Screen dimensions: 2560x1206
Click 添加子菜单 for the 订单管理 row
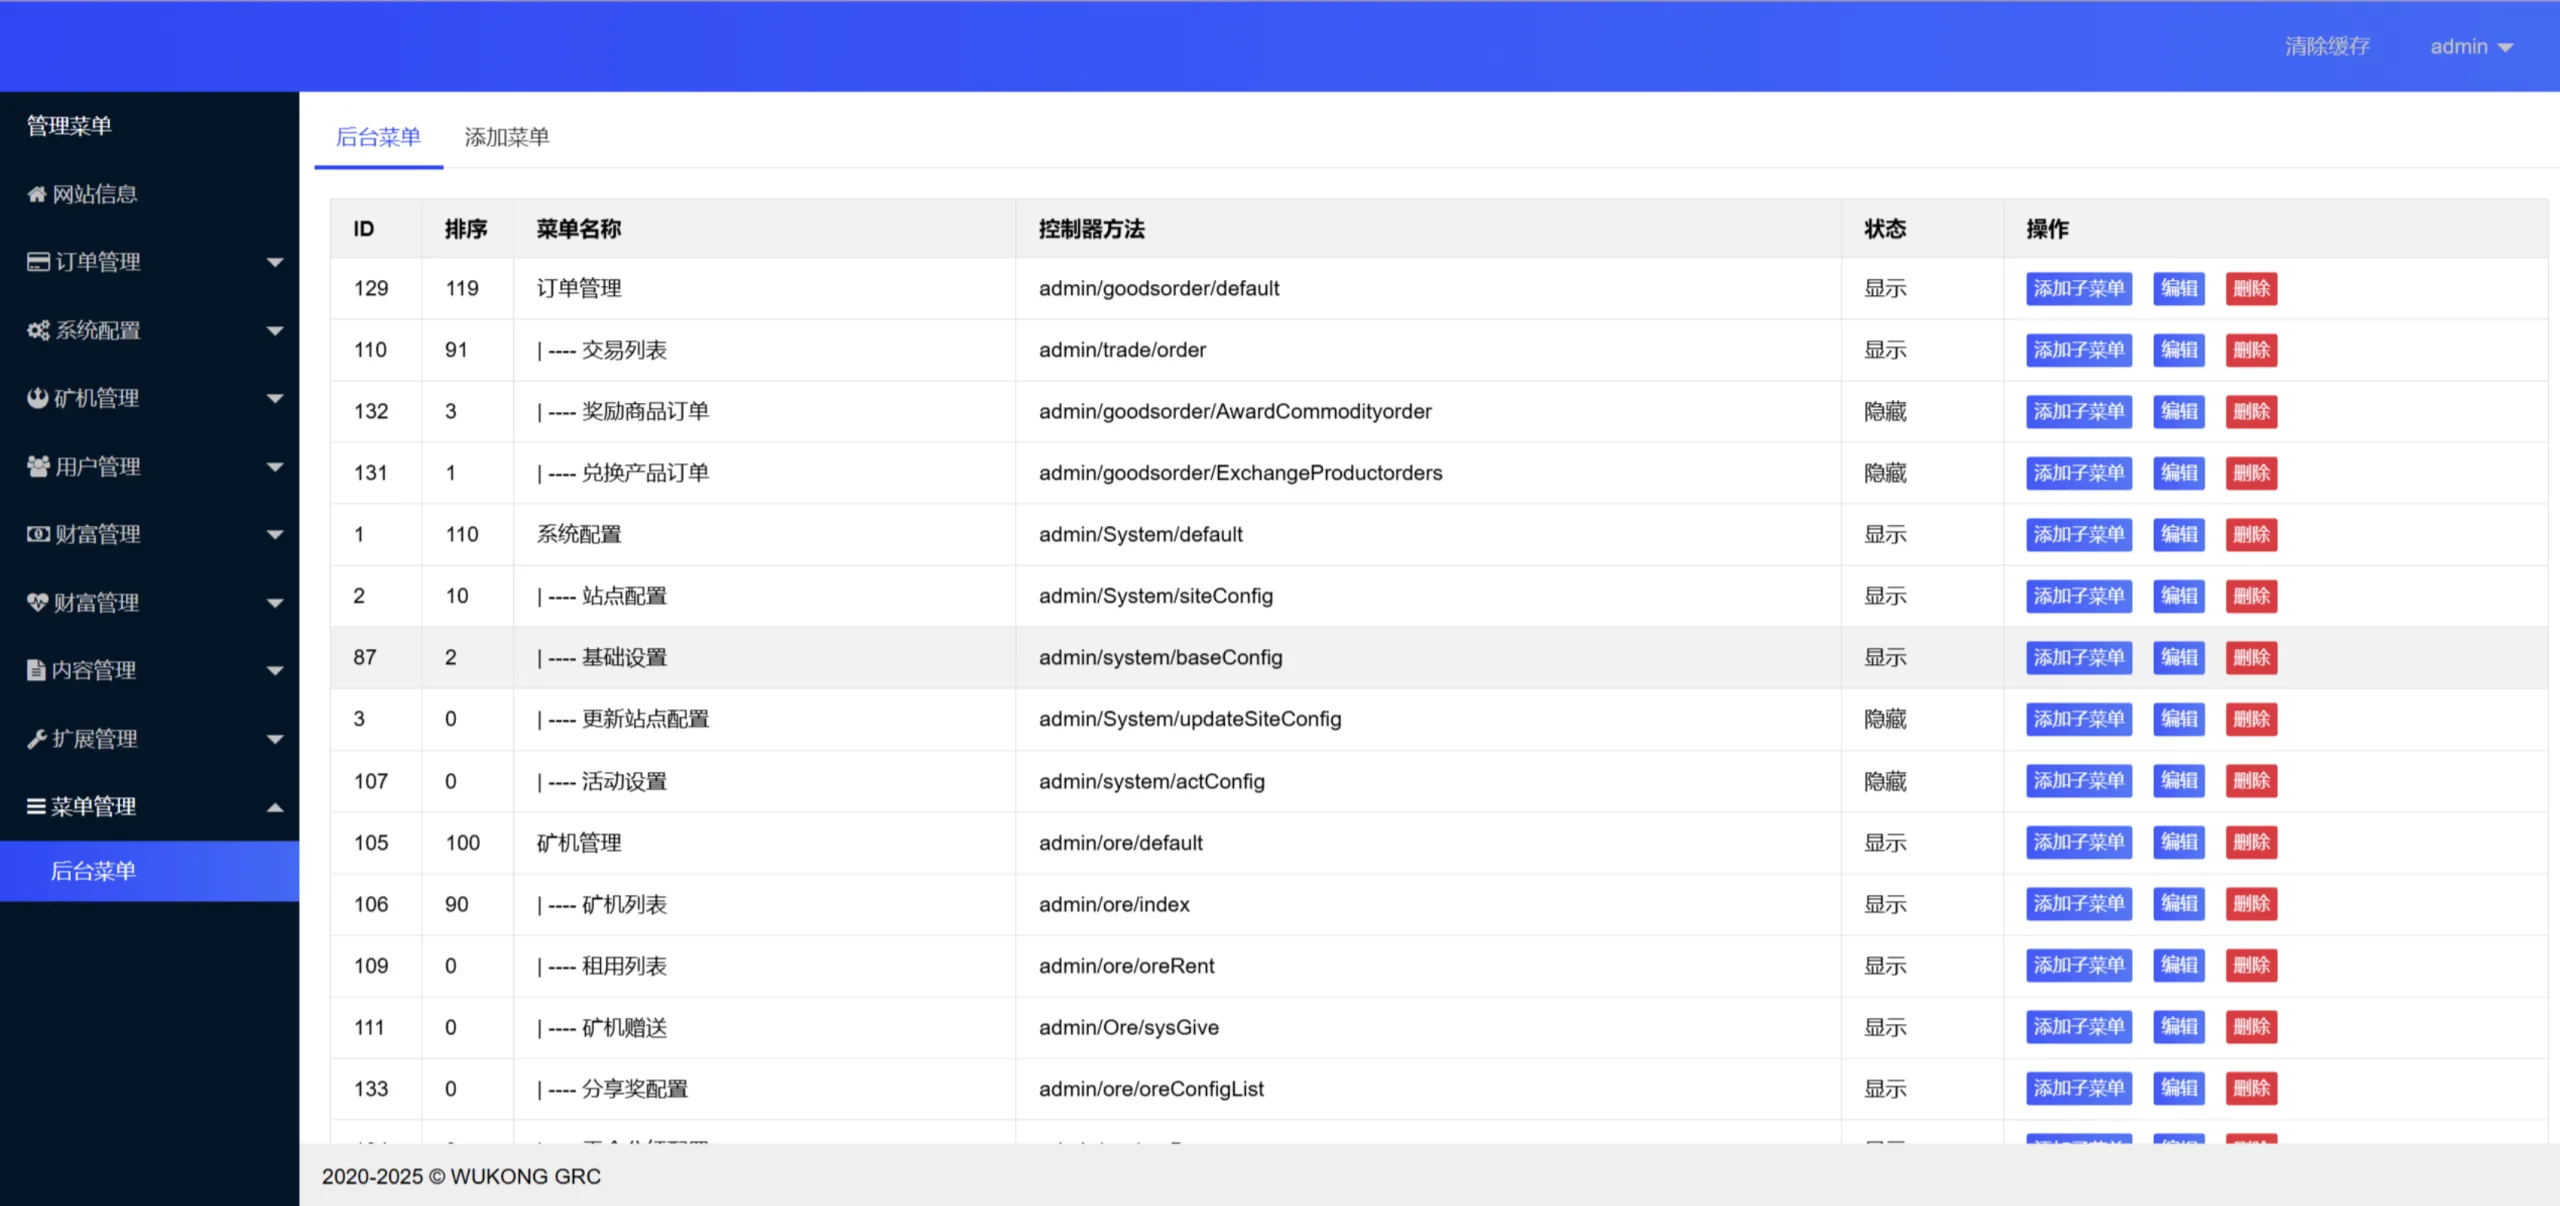(2078, 289)
